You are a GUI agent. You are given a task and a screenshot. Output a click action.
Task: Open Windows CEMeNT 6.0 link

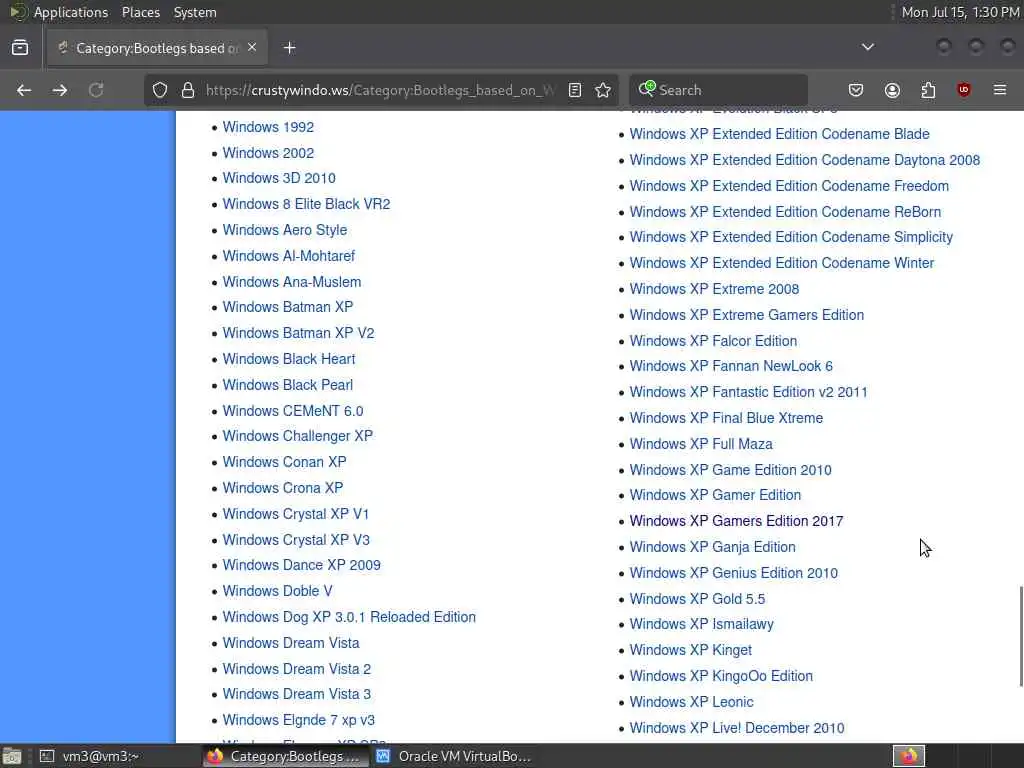coord(293,411)
